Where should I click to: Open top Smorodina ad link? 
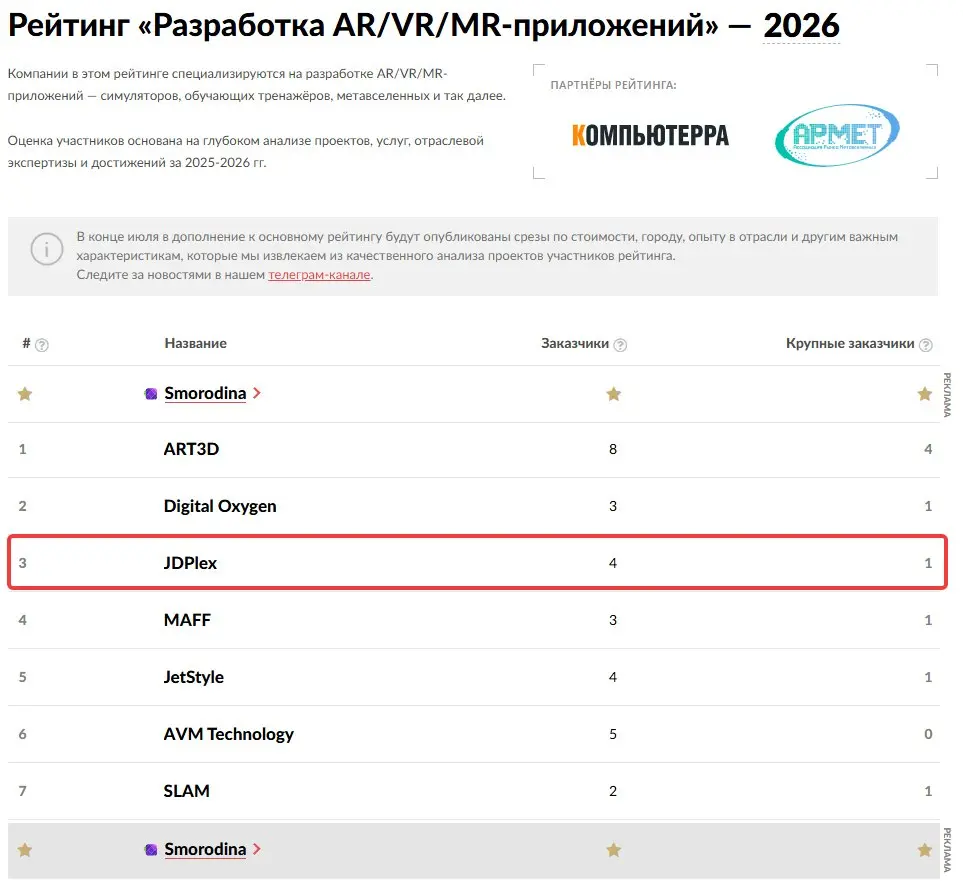point(205,393)
